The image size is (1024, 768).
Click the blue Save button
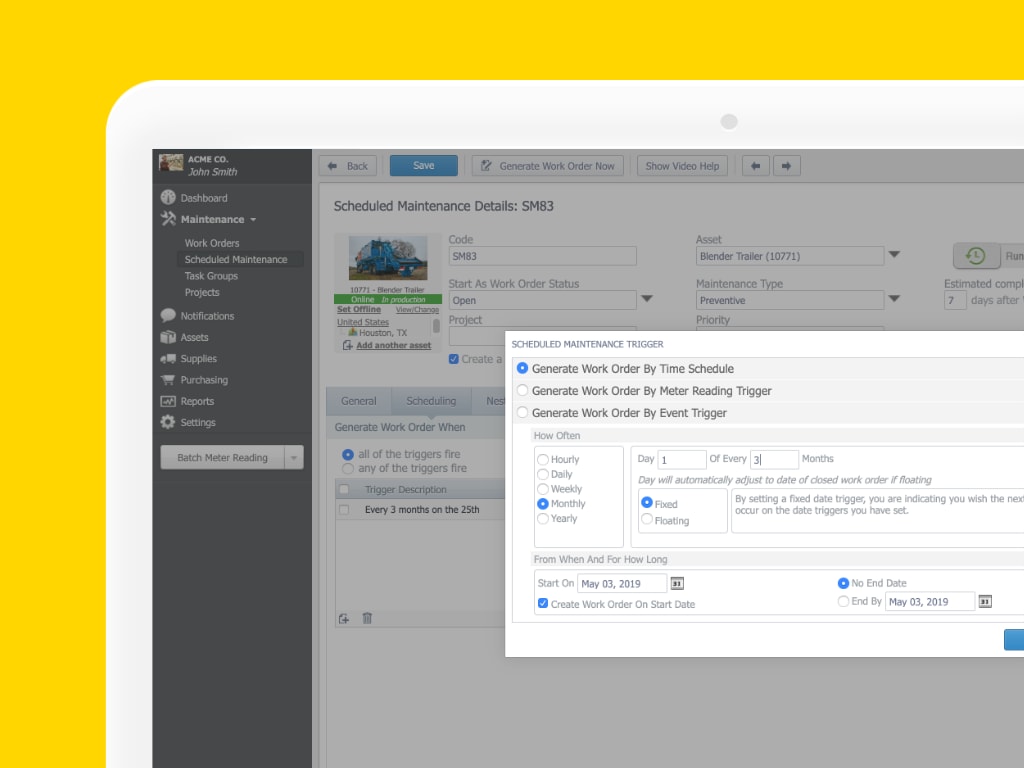click(423, 166)
